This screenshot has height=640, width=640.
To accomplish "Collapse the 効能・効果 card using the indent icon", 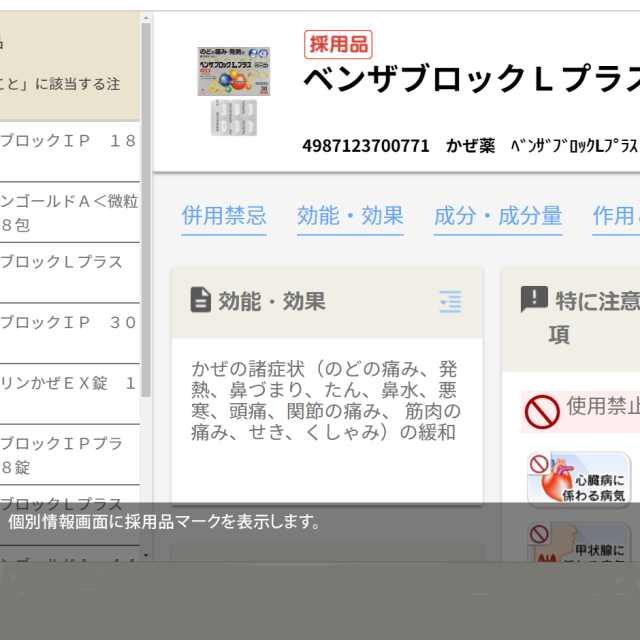I will 450,302.
